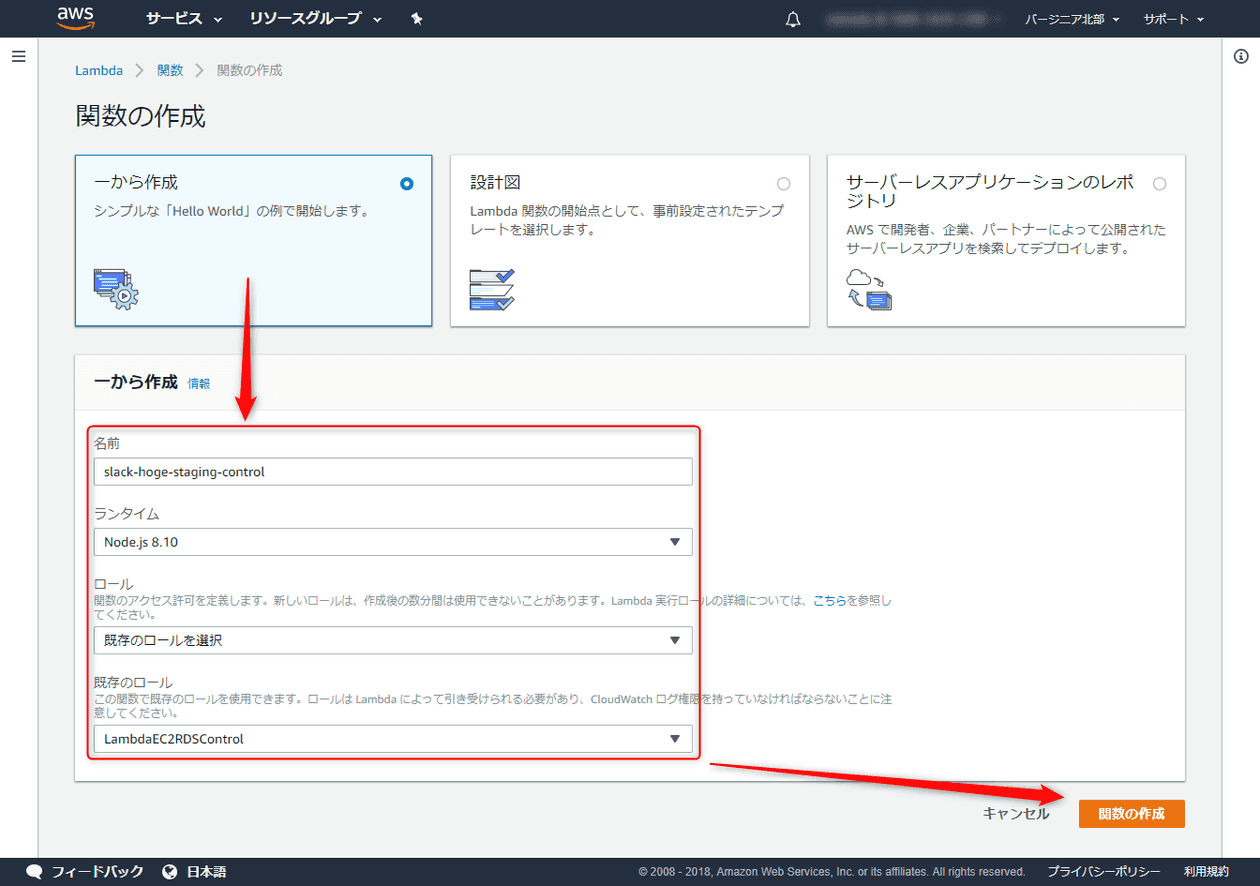Click the globe language icon
Screen dimensions: 1260x886
click(x=169, y=871)
